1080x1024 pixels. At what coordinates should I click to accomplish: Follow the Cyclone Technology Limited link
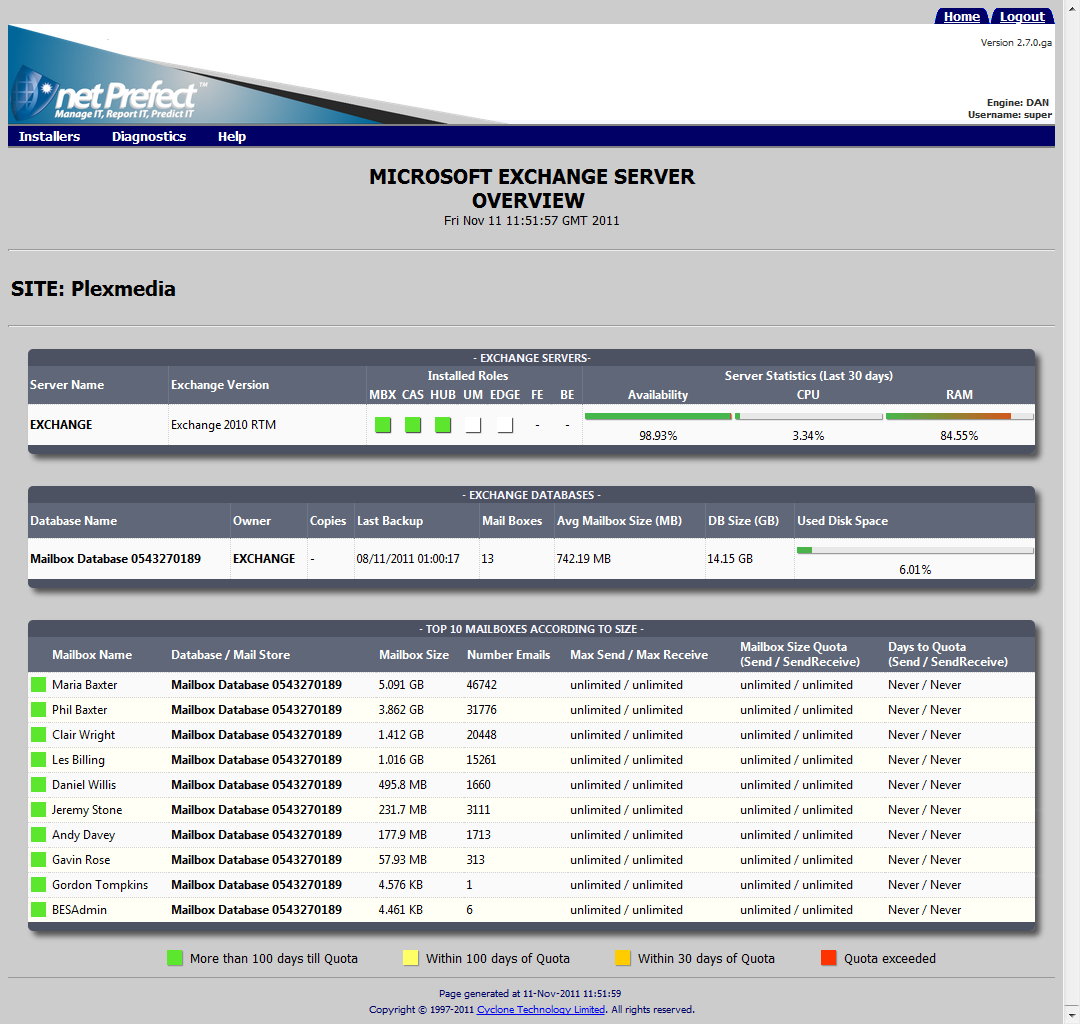[x=541, y=1010]
